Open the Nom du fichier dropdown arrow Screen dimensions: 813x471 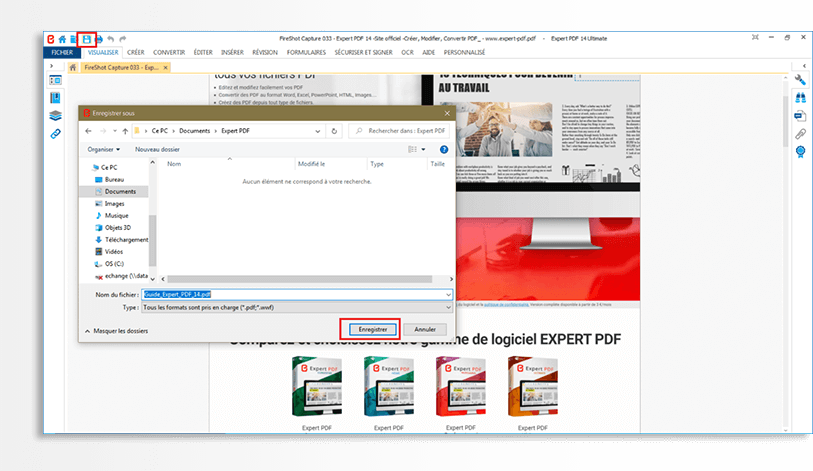click(448, 295)
